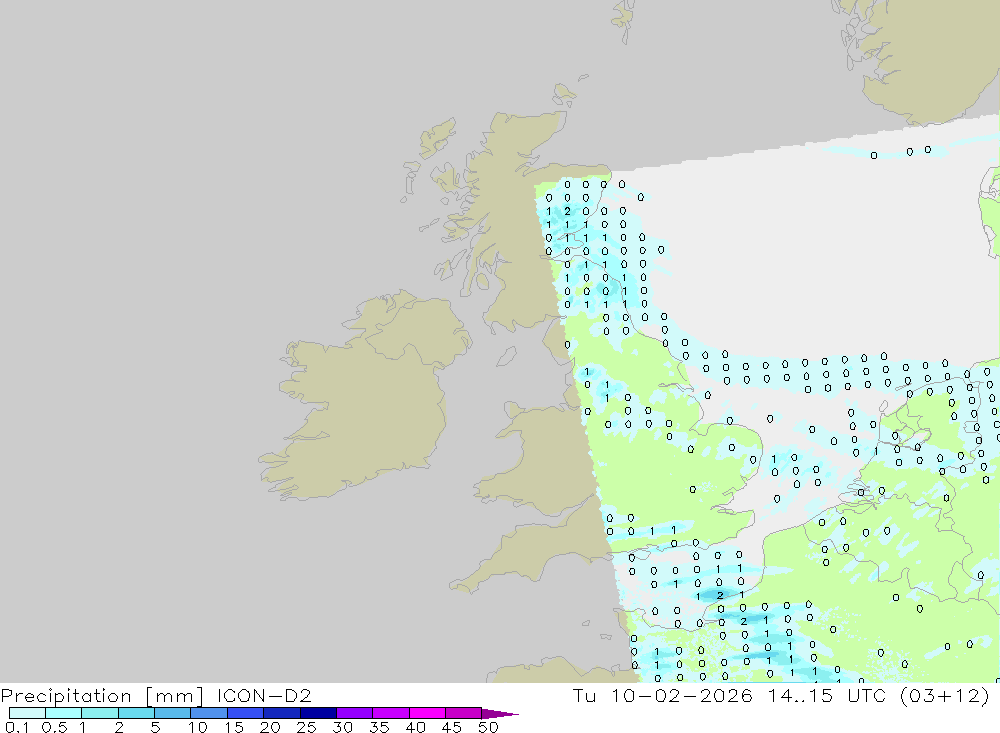Click the "50" value on the legend scale

coord(487,728)
